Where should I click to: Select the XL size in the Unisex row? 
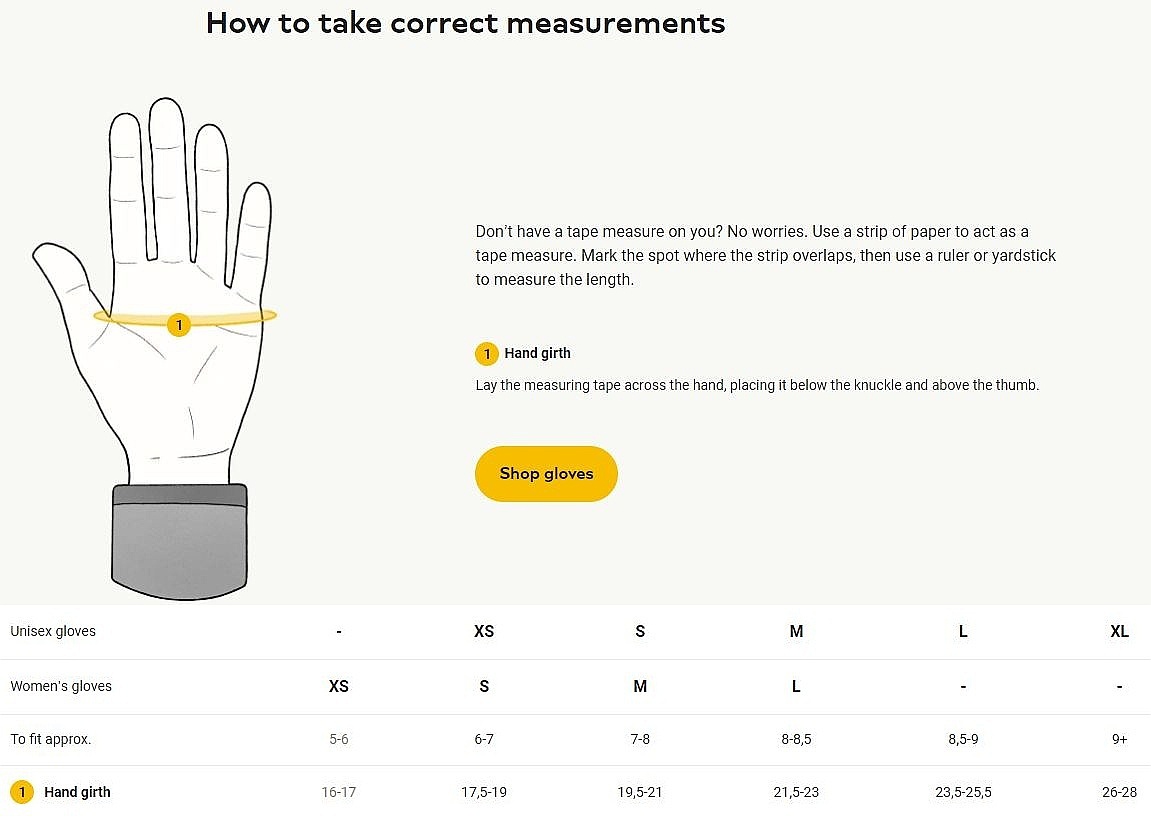[x=1119, y=632]
